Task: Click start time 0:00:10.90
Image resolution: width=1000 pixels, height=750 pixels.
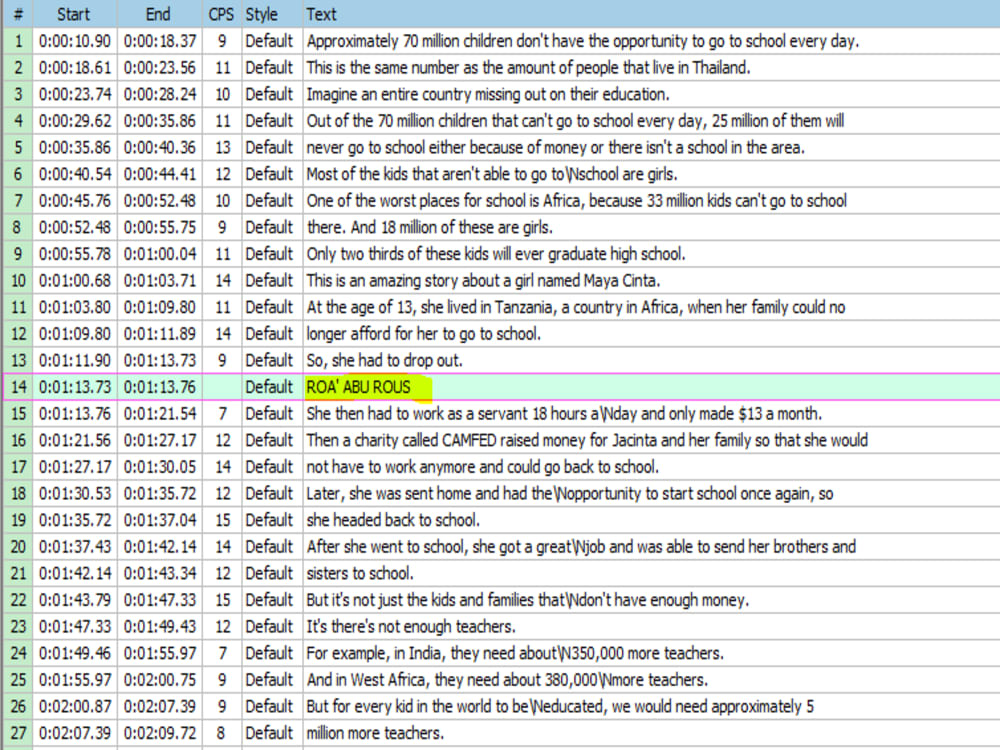Action: click(75, 41)
